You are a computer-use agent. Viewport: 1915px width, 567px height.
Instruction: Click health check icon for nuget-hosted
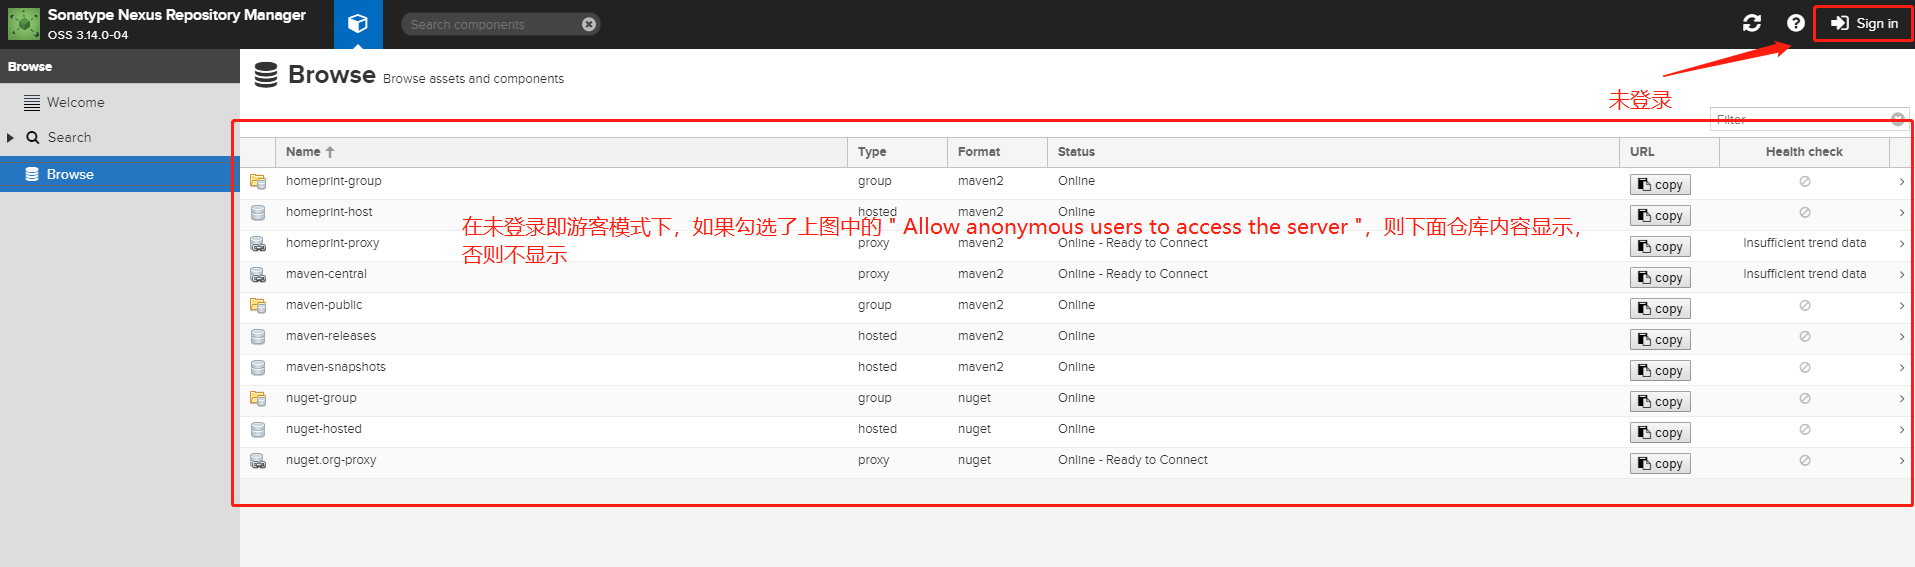(x=1805, y=430)
